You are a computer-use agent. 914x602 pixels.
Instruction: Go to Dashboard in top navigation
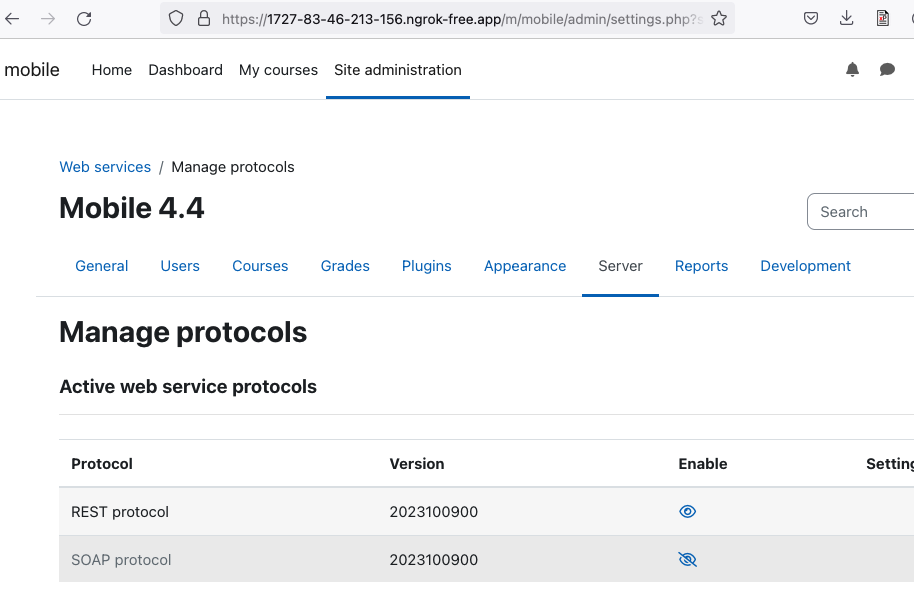[185, 70]
